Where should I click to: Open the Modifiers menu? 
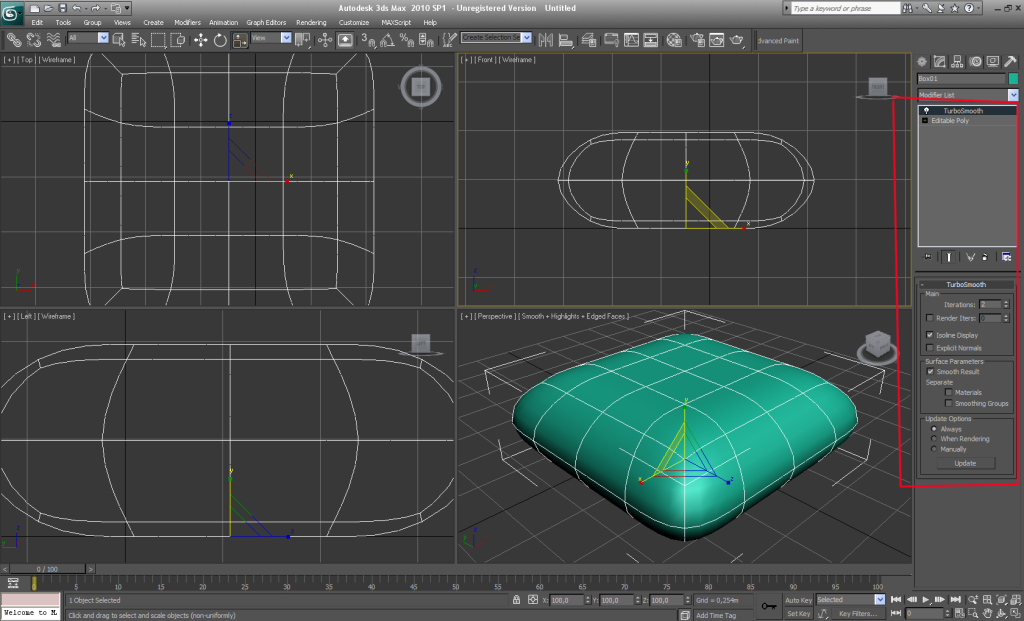pyautogui.click(x=187, y=22)
